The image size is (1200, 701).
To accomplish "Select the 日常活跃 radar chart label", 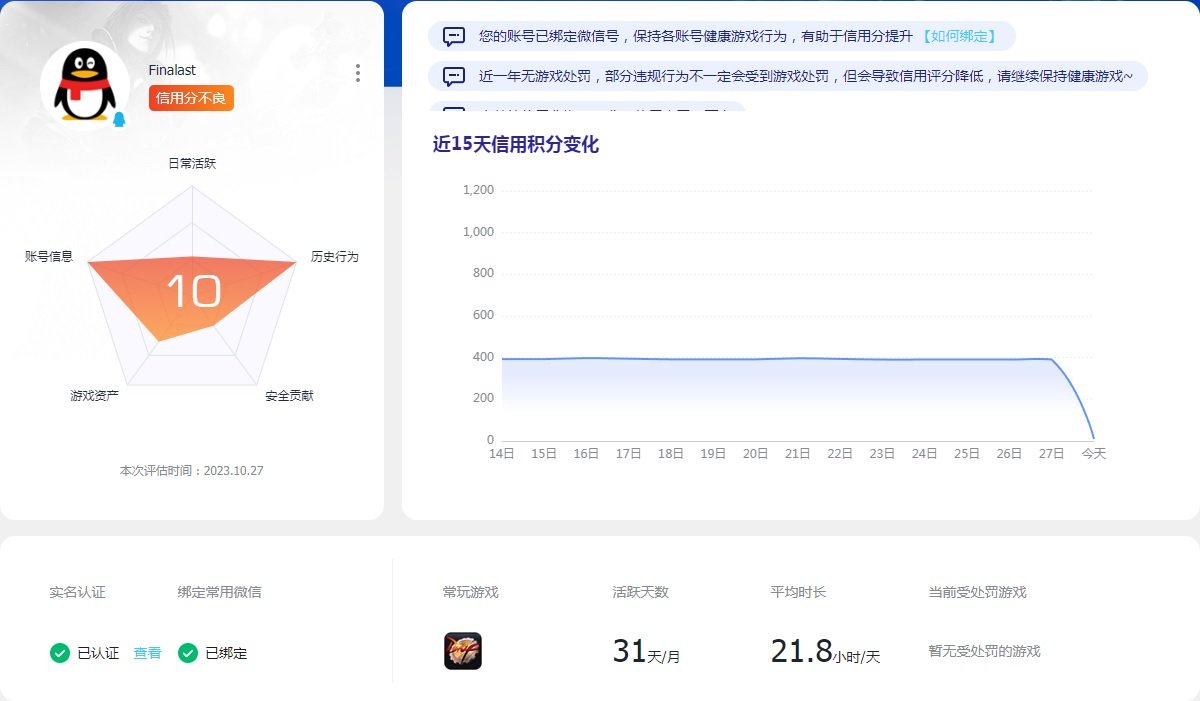I will pos(190,162).
